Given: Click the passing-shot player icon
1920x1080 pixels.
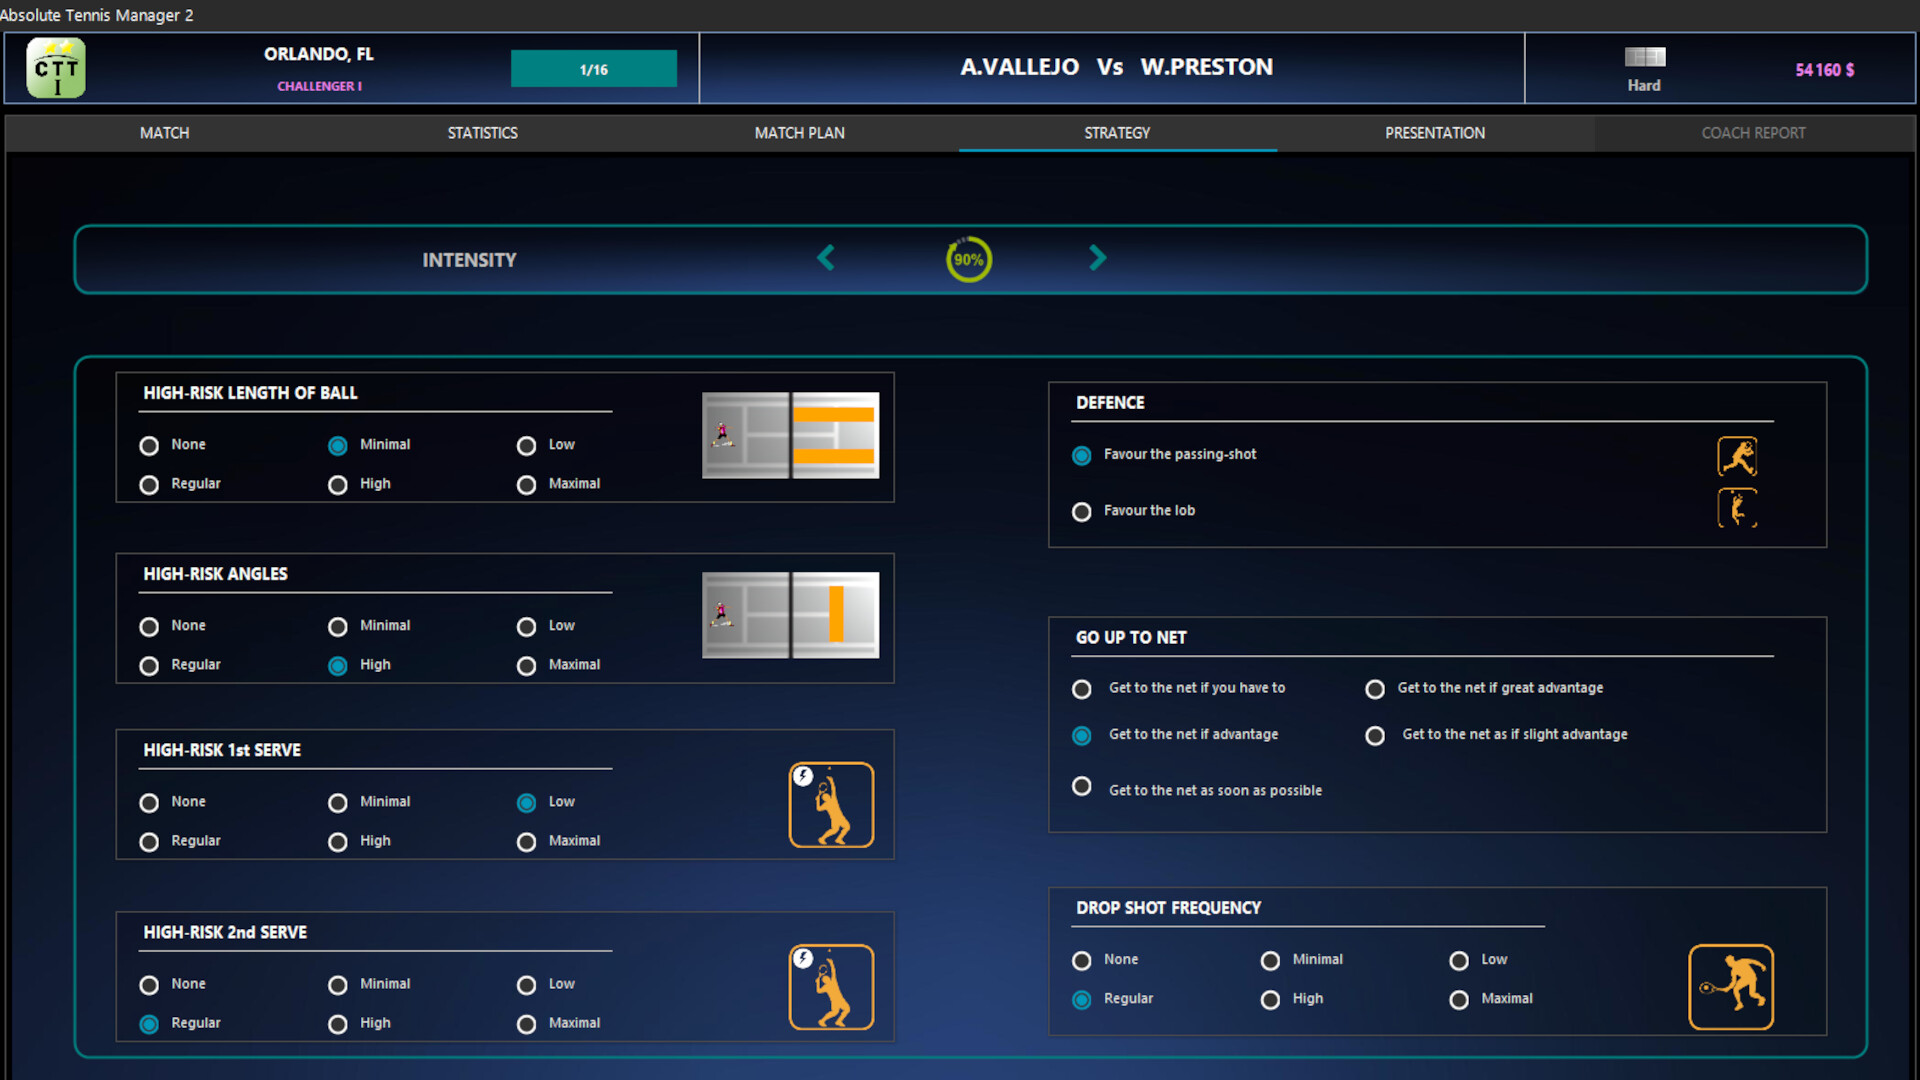Looking at the screenshot, I should coord(1738,456).
